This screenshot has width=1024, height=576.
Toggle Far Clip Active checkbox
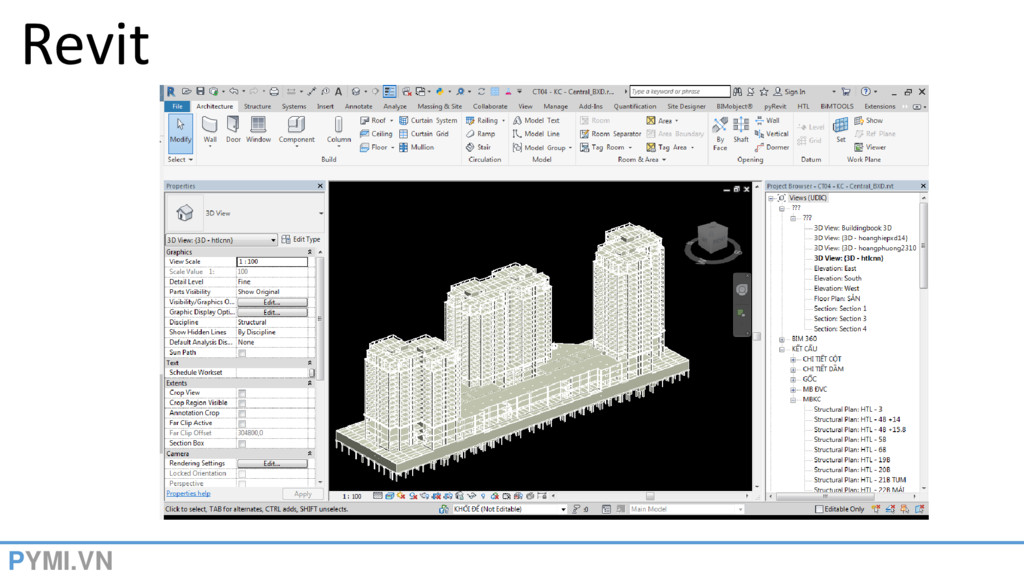(242, 424)
